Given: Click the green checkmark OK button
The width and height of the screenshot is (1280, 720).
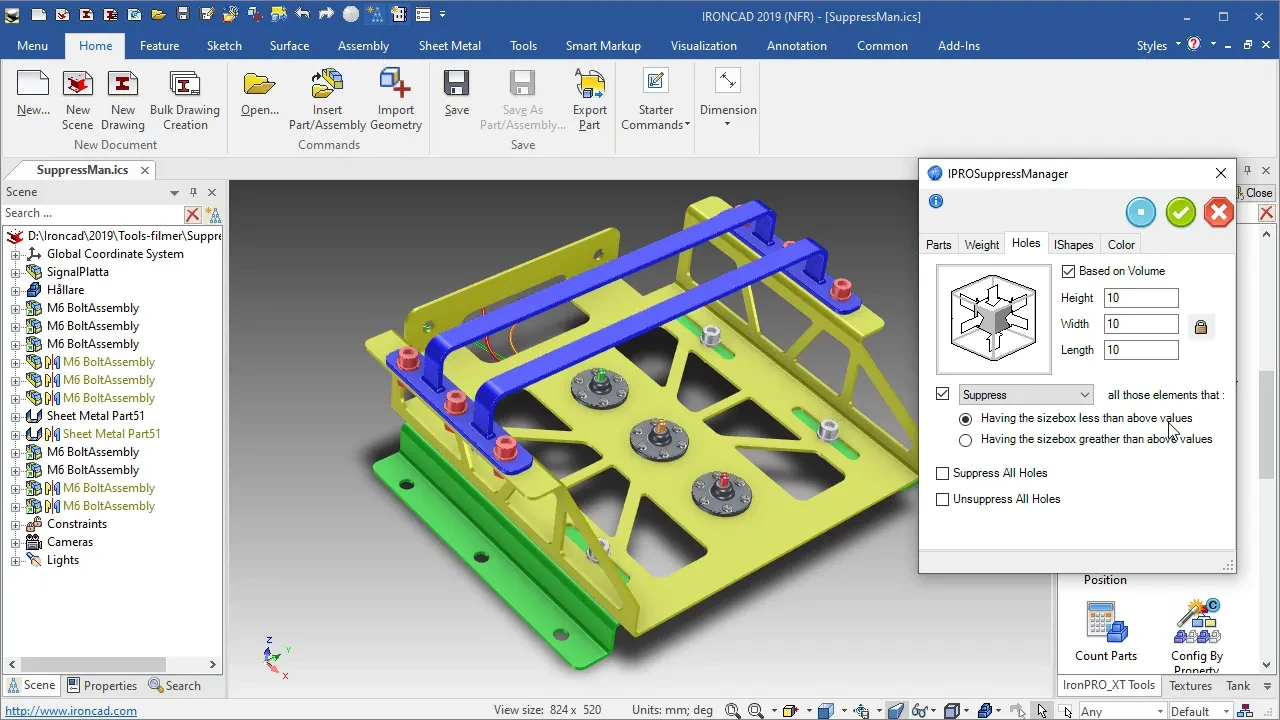Looking at the screenshot, I should point(1181,212).
